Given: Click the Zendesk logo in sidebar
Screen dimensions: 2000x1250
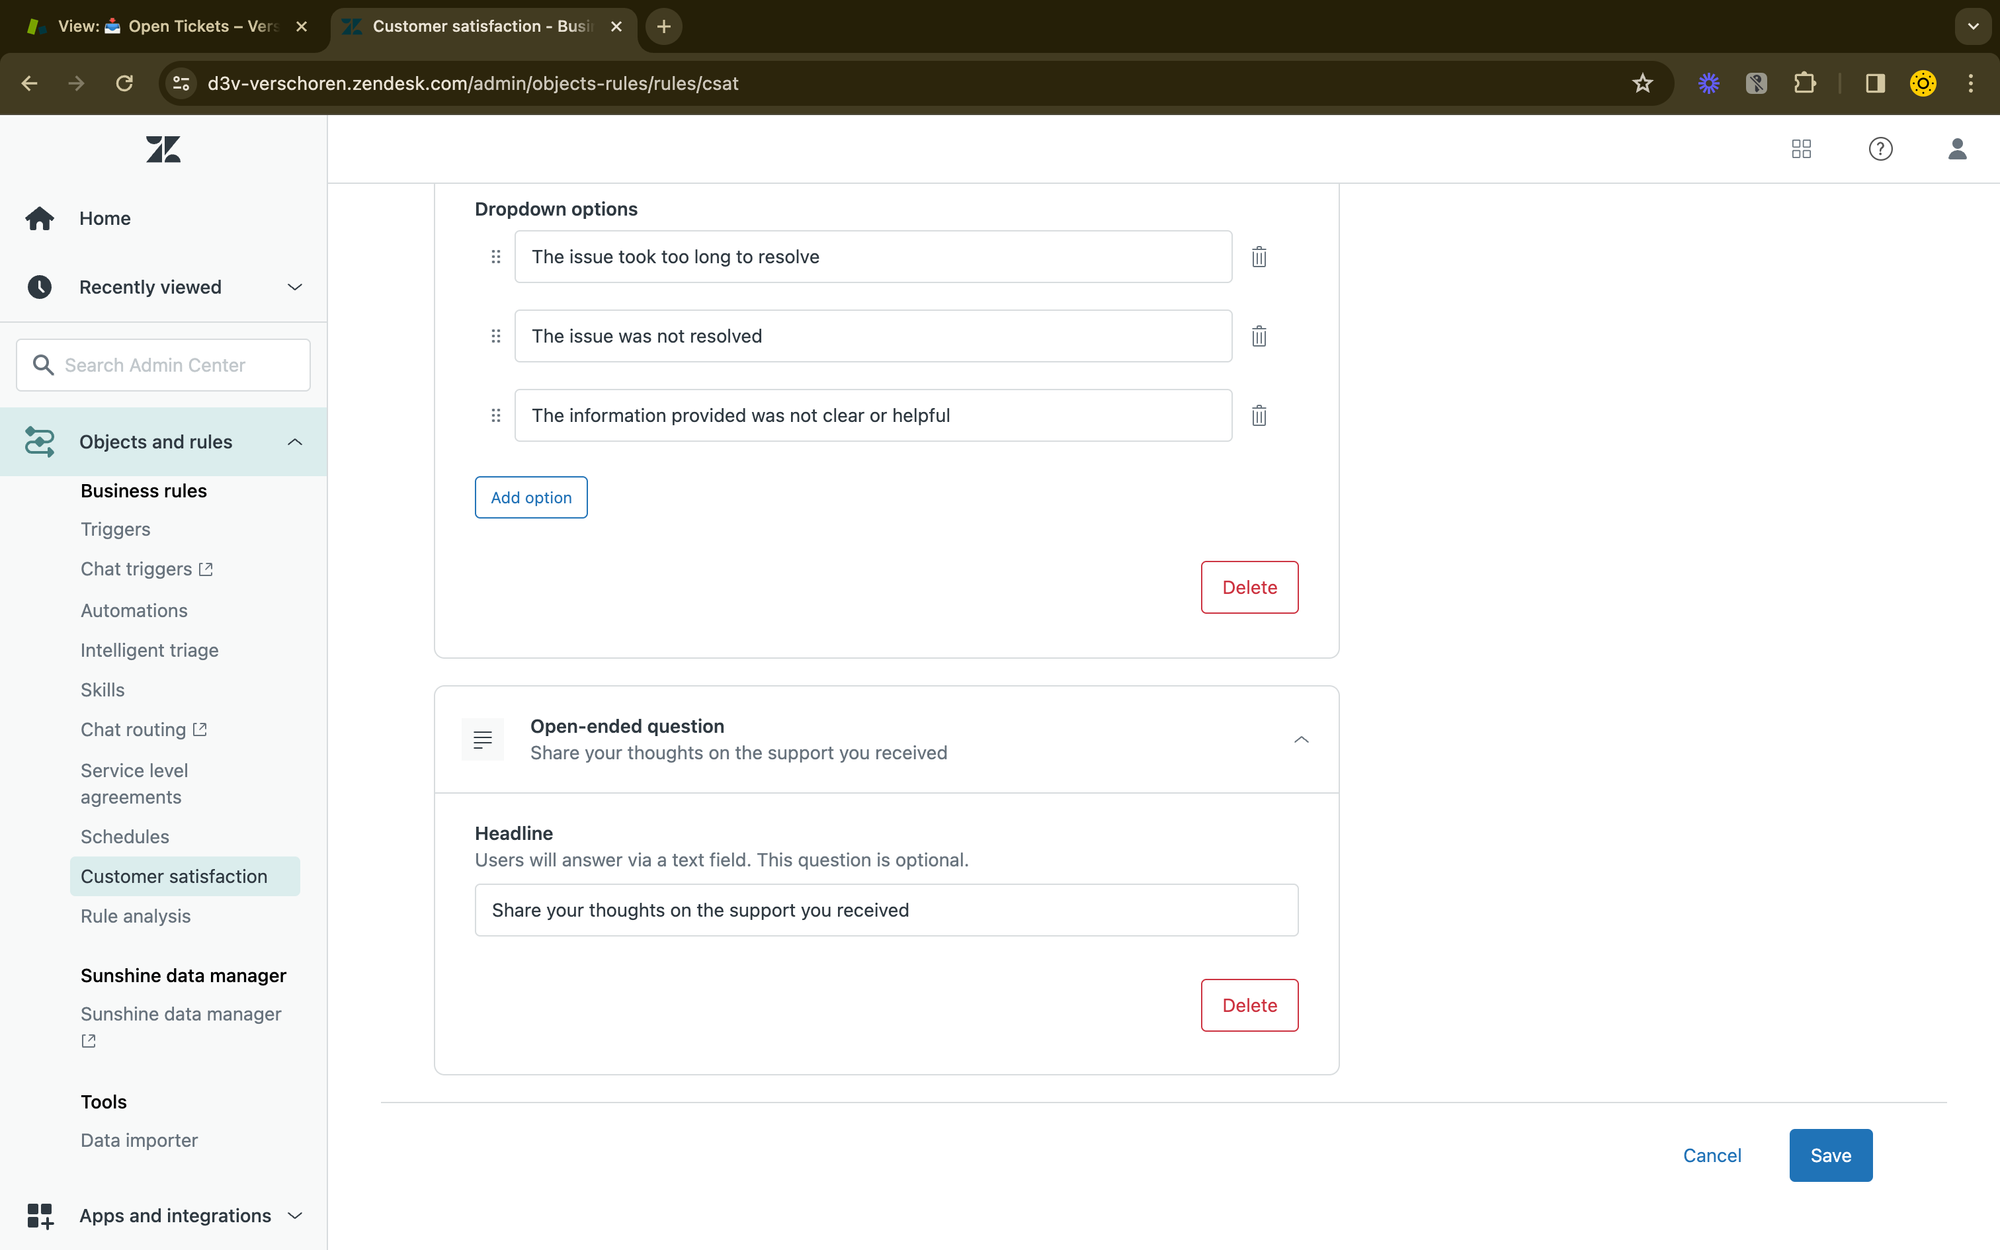Looking at the screenshot, I should tap(163, 150).
